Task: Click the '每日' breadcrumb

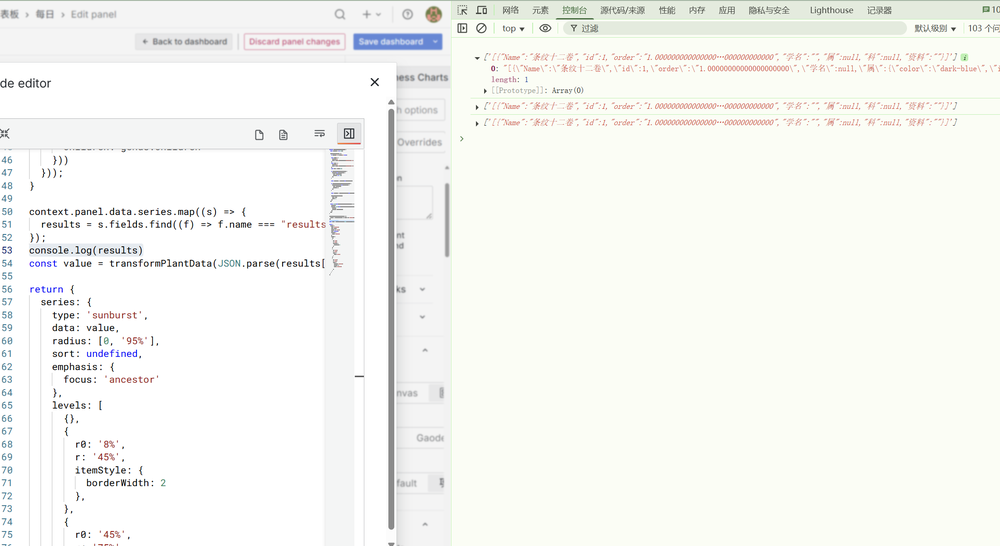Action: [x=45, y=14]
